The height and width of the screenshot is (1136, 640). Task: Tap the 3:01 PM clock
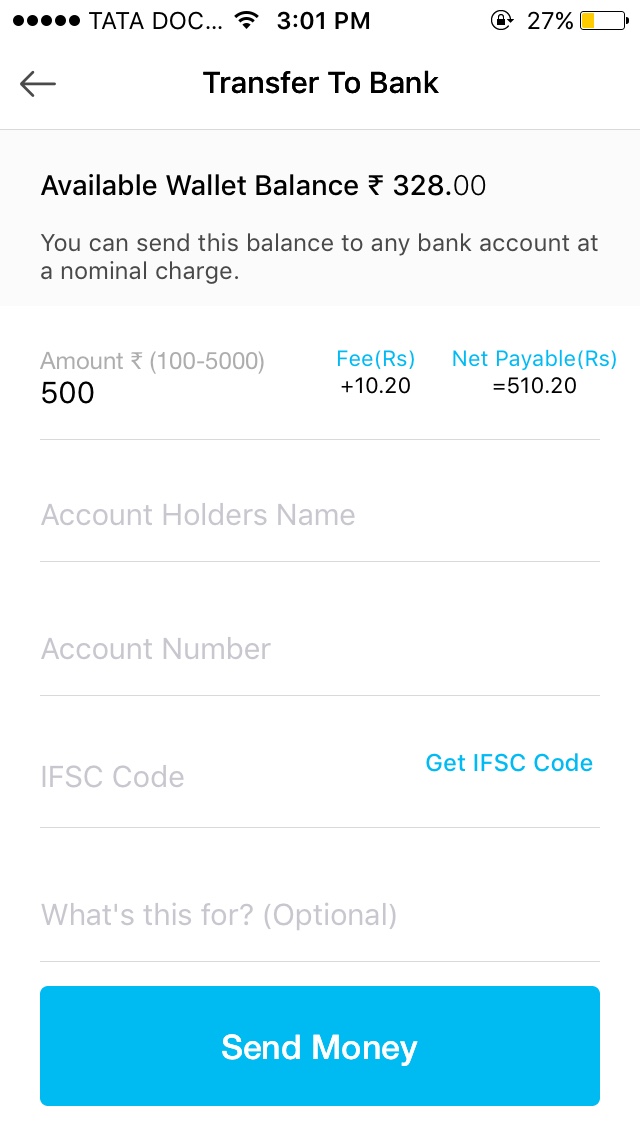click(323, 20)
